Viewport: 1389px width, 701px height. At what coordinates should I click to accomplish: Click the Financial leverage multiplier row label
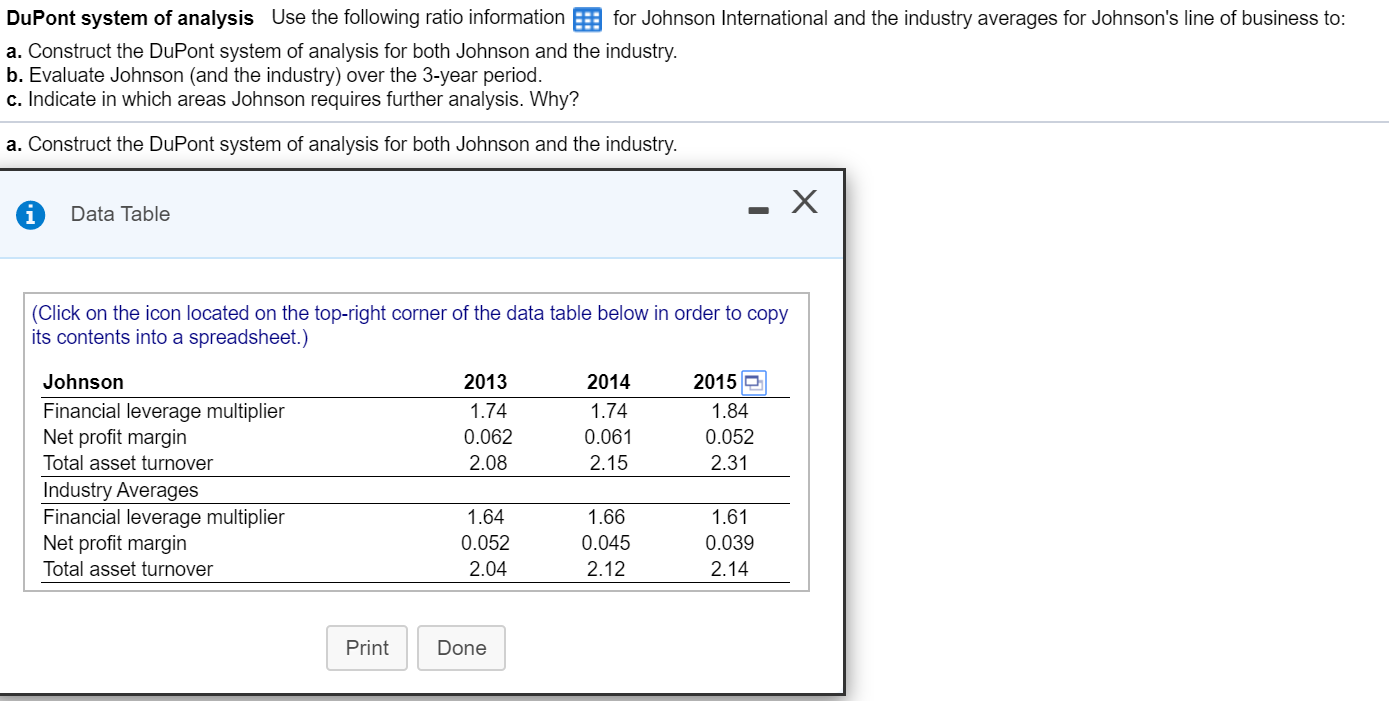click(x=163, y=411)
